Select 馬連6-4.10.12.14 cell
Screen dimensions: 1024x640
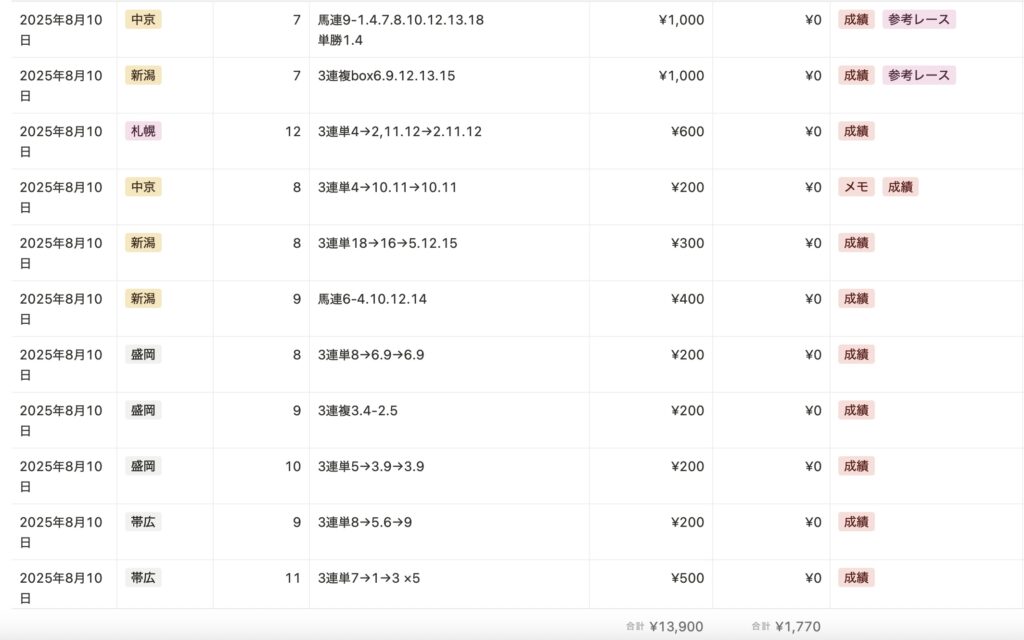coord(449,309)
